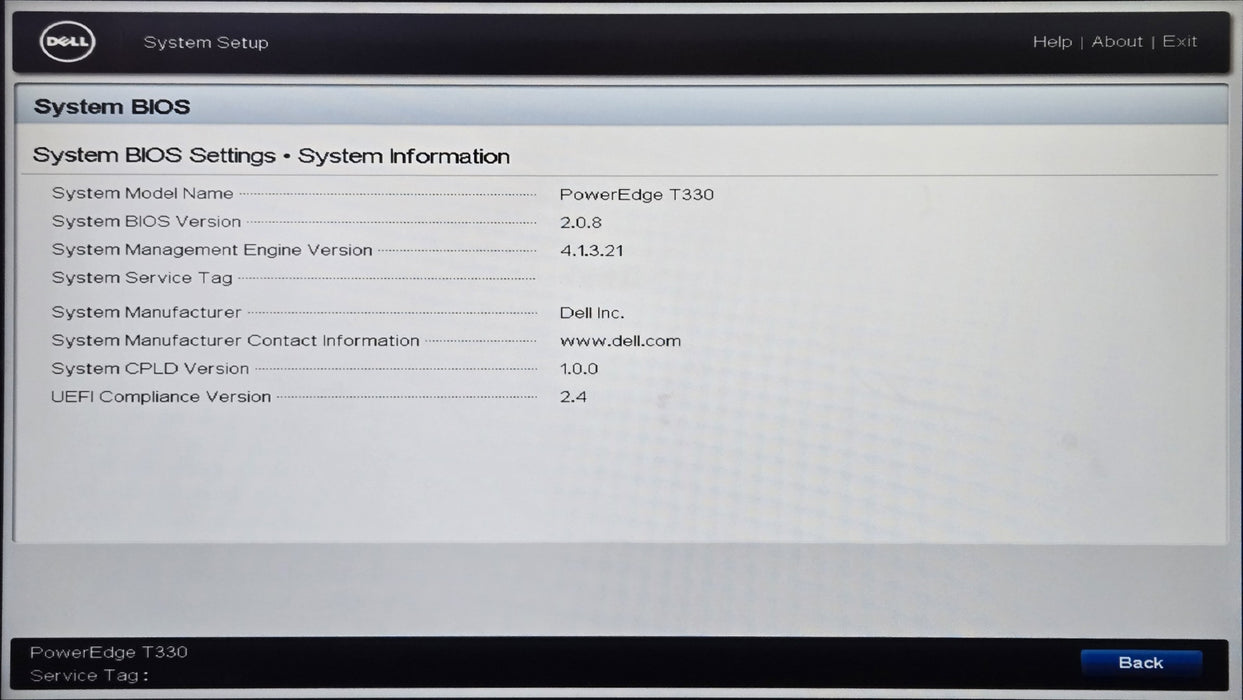Click the 2.4 UEFI version value
This screenshot has width=1243, height=700.
(573, 397)
